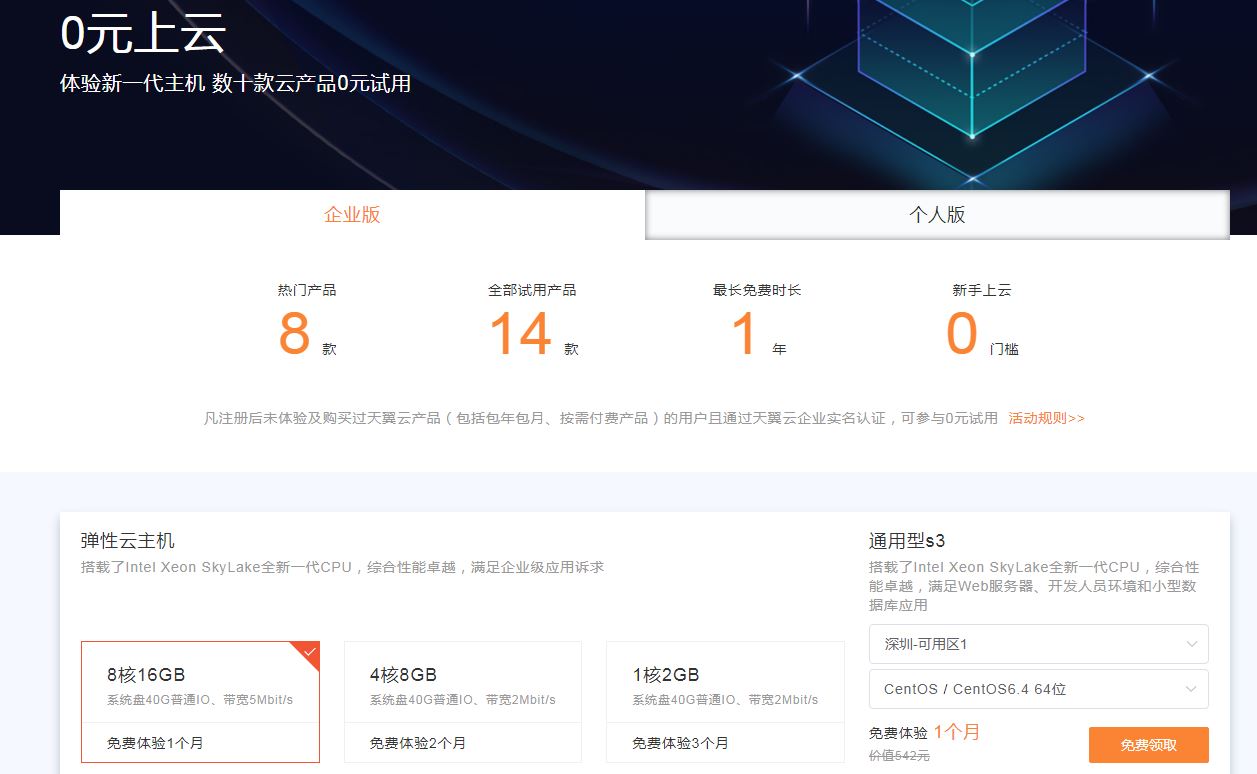Click the 通用型s3 heading
The width and height of the screenshot is (1257, 774).
907,541
